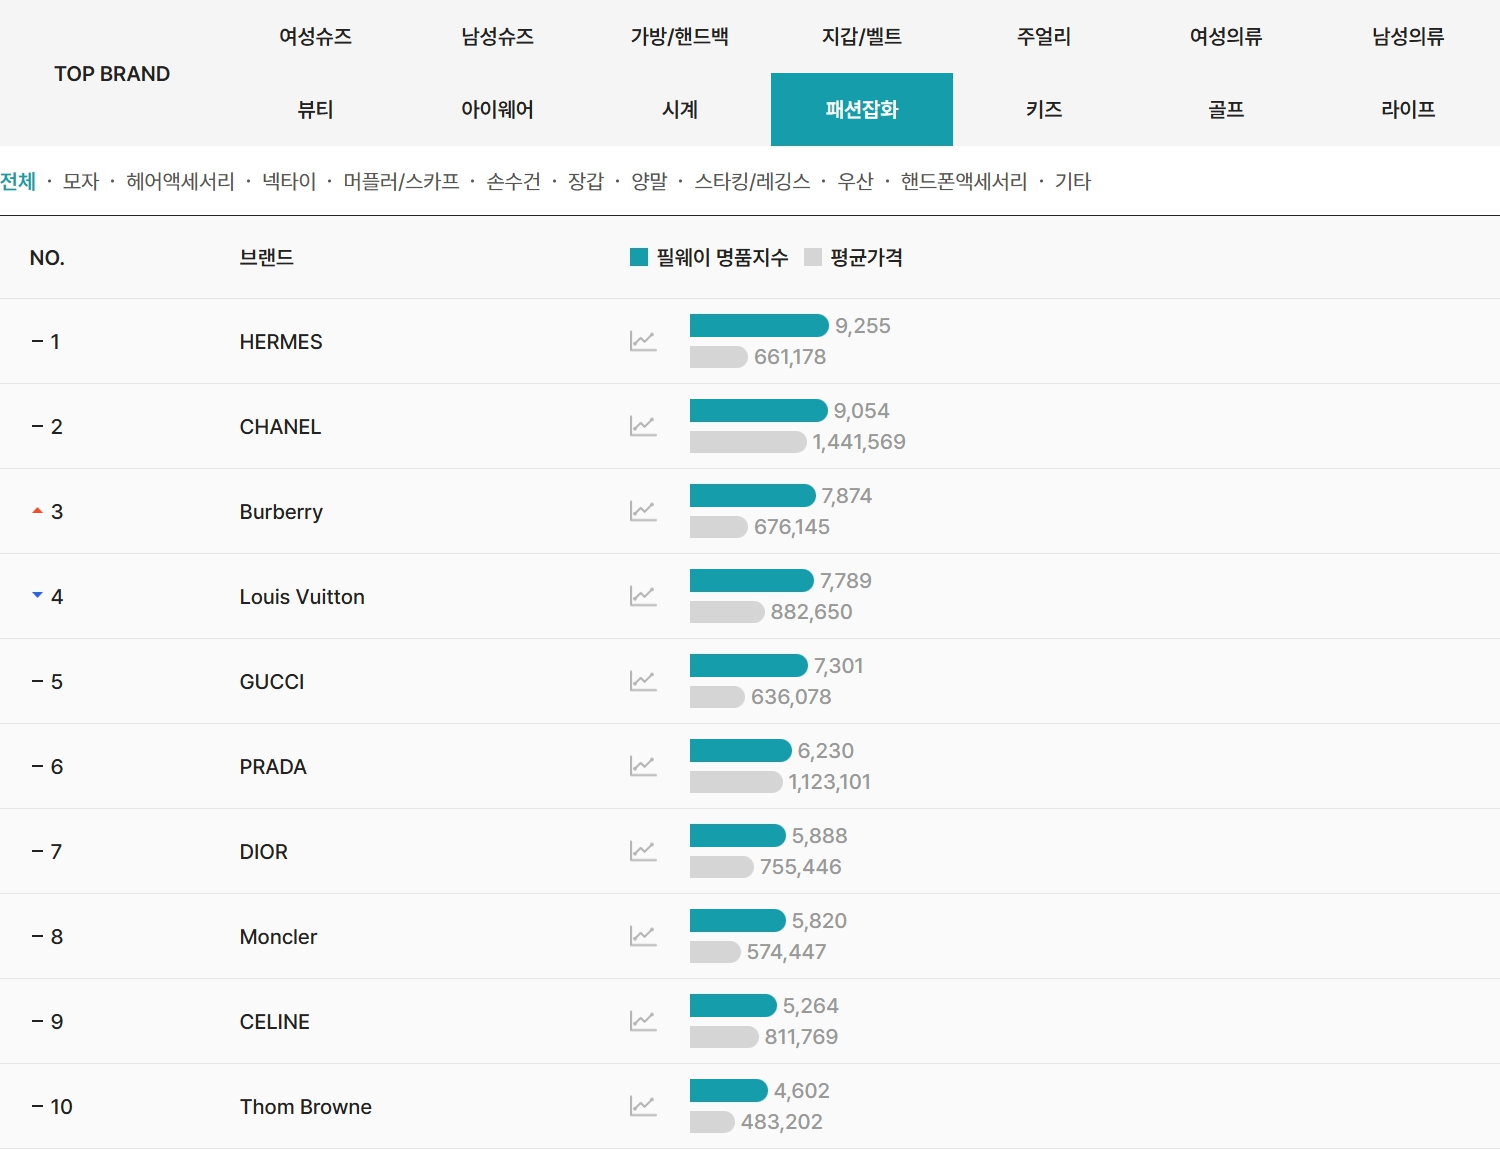The width and height of the screenshot is (1500, 1149).
Task: Open the 지갑/벨트 category tab
Action: click(x=862, y=37)
